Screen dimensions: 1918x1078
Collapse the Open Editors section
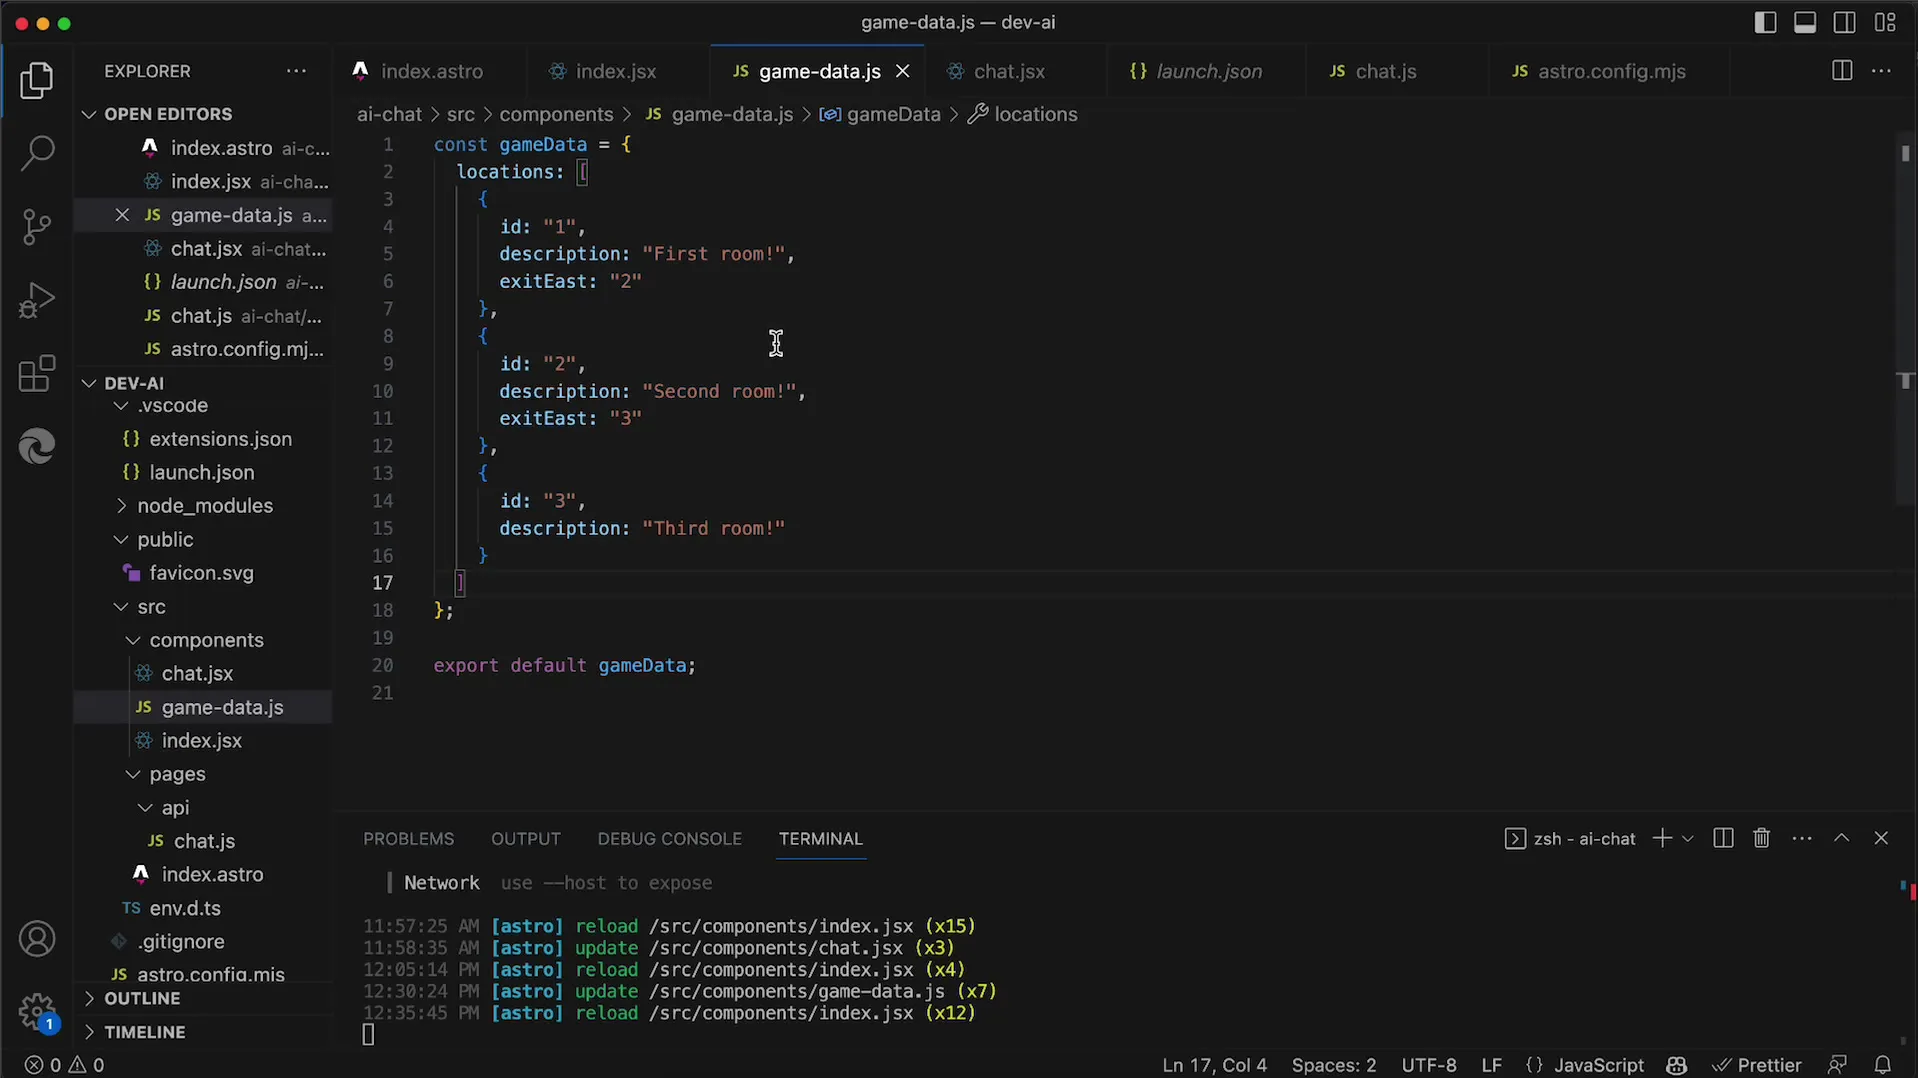tap(168, 114)
